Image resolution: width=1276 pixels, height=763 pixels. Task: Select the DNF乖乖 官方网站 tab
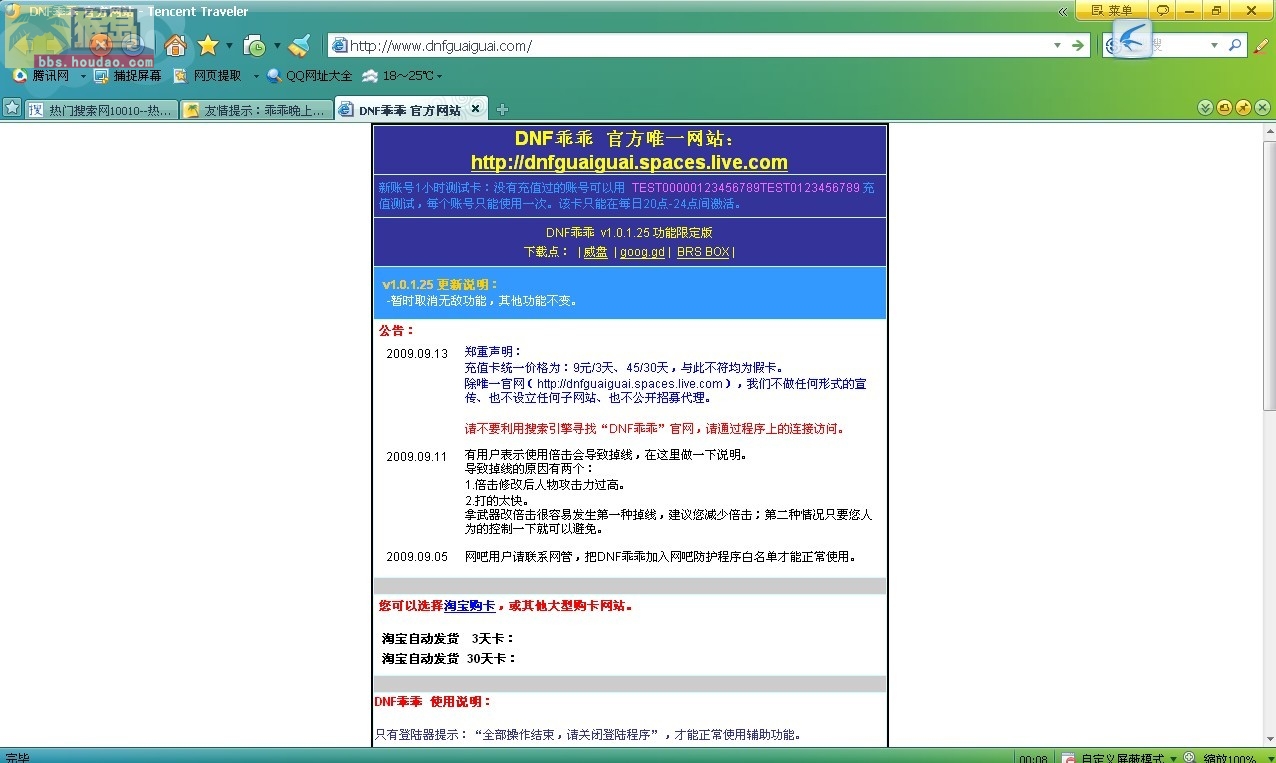[410, 109]
